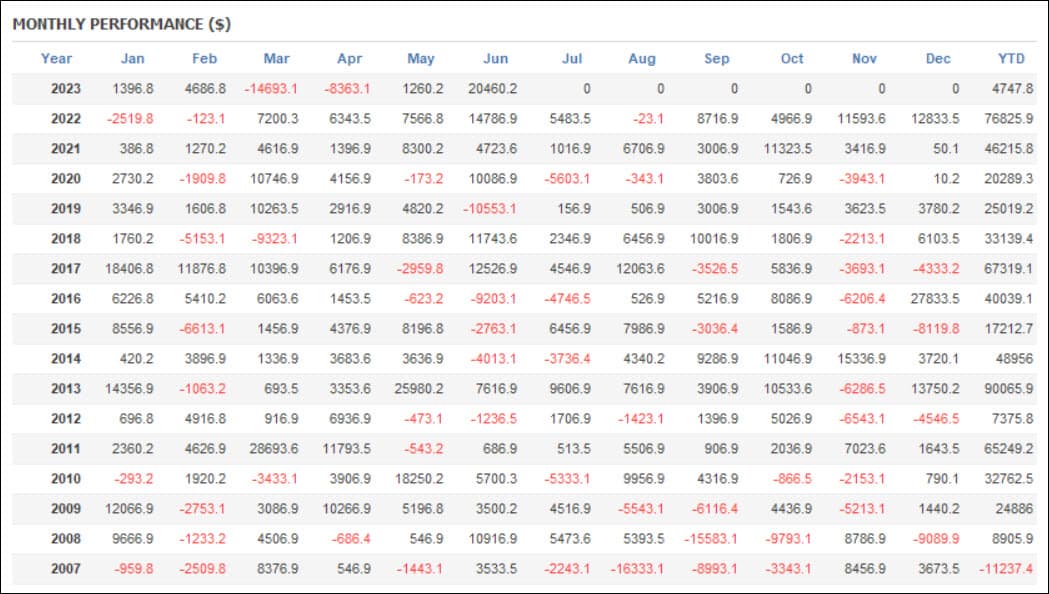
Task: Select the Jan column header
Action: pos(132,59)
